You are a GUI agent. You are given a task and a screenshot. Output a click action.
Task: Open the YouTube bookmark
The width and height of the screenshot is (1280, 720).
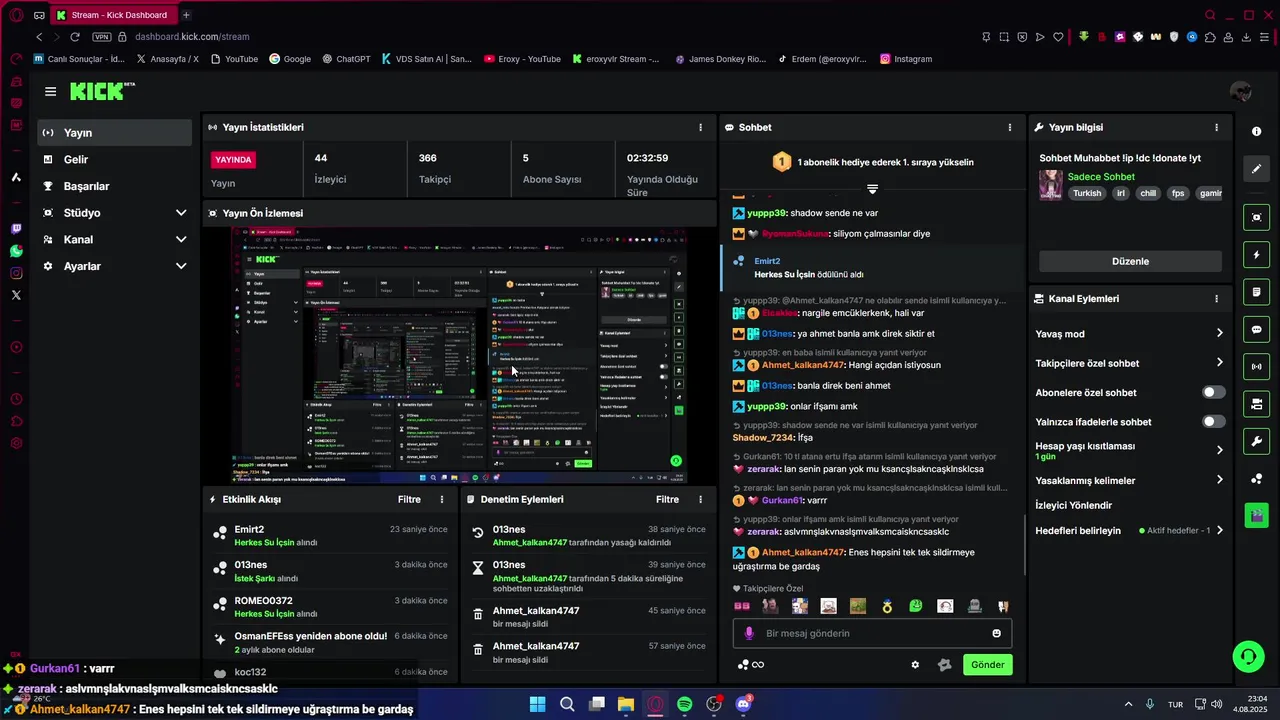coord(234,59)
